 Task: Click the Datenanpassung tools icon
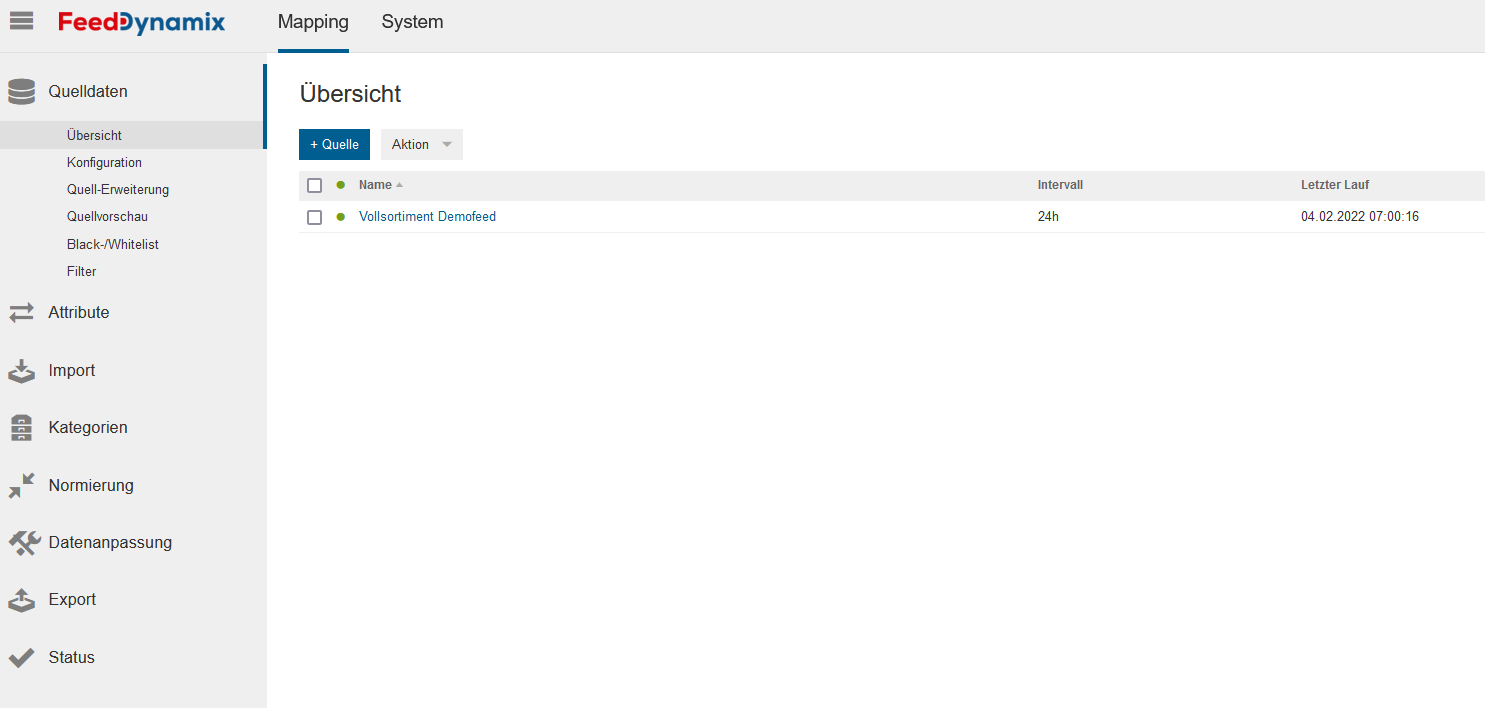pyautogui.click(x=24, y=543)
